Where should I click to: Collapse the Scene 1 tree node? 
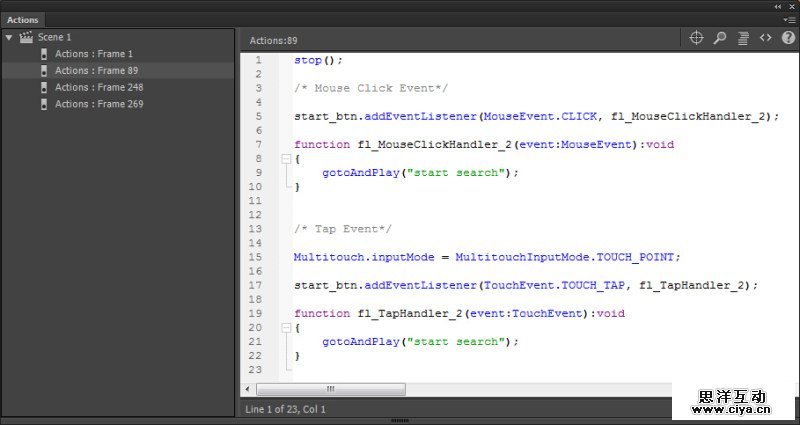(9, 37)
